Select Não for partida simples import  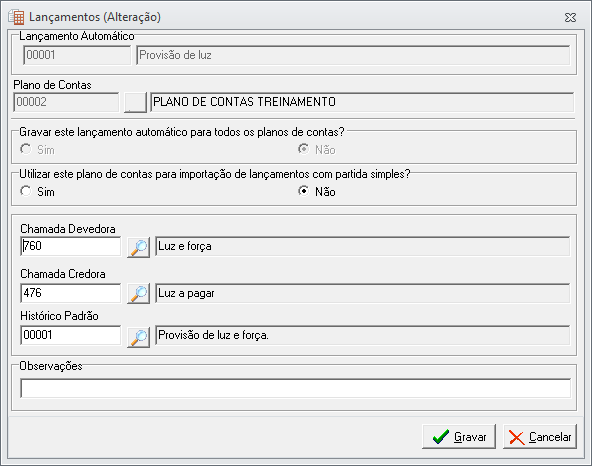[x=304, y=191]
